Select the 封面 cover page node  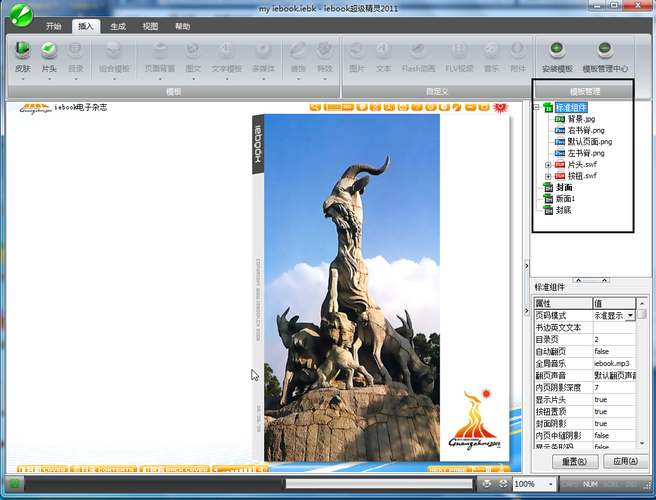(x=563, y=187)
